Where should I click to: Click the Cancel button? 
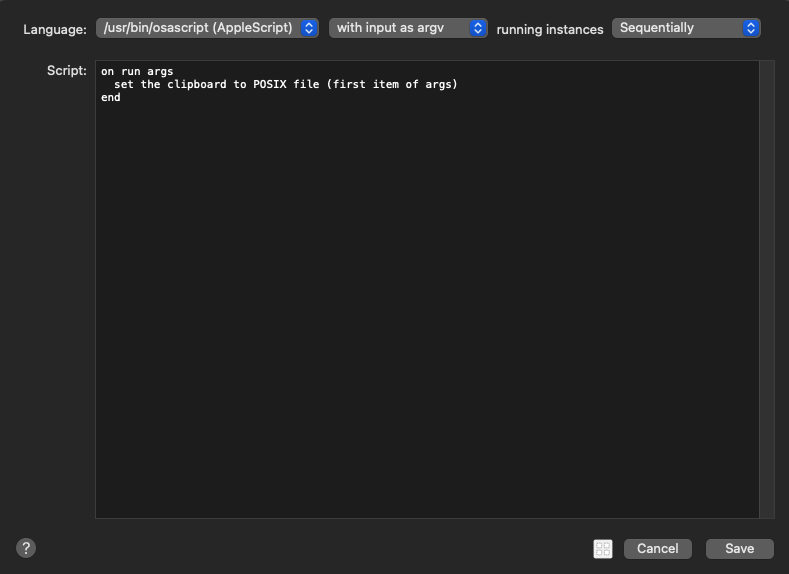coord(657,548)
